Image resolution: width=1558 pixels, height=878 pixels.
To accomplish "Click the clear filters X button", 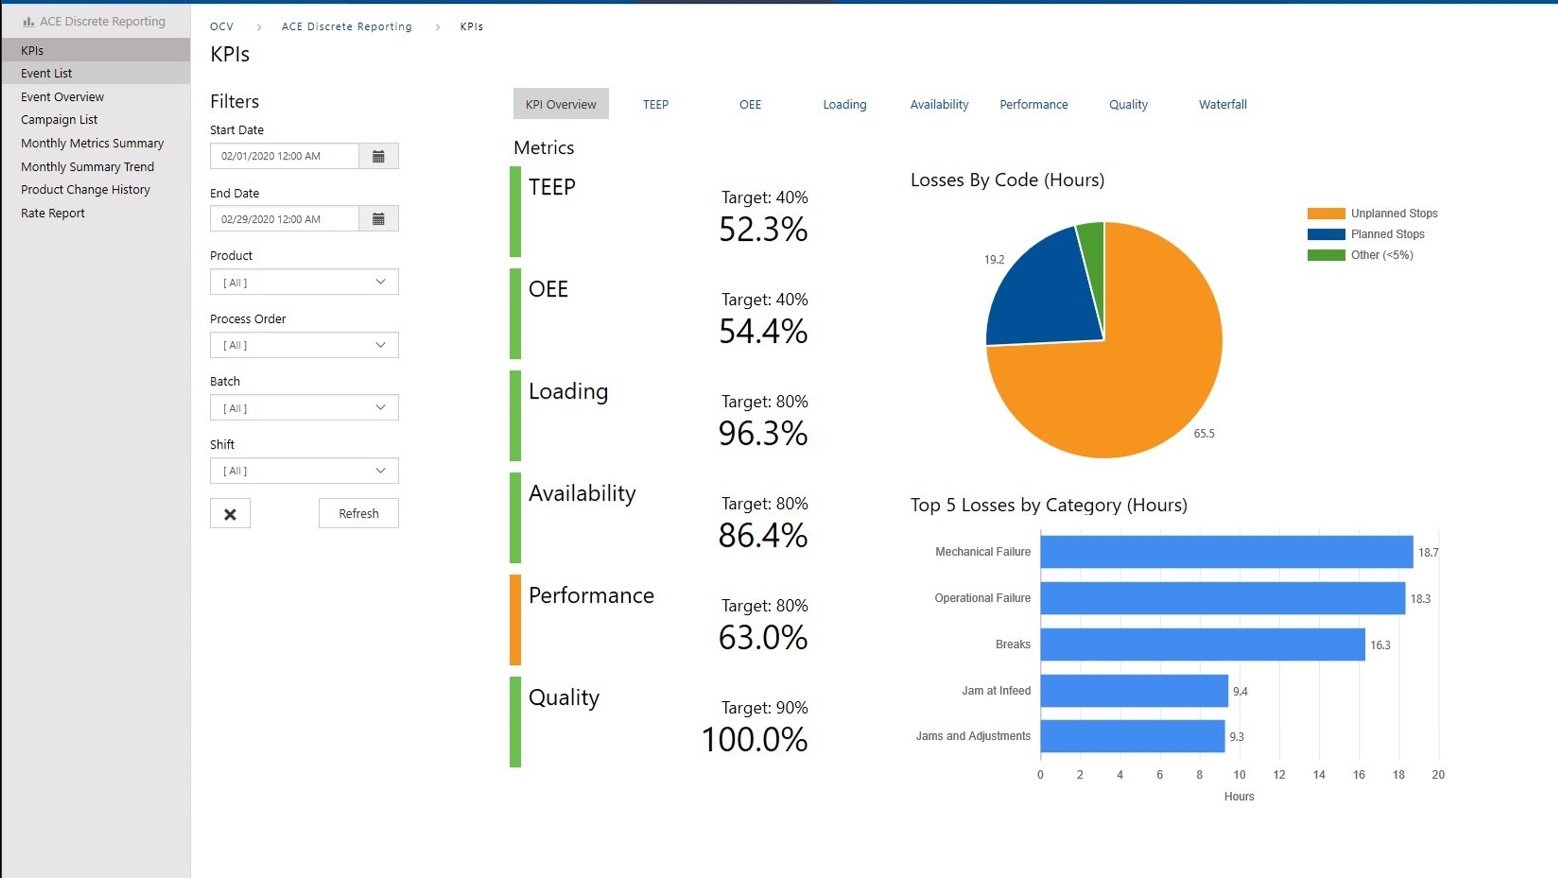I will click(x=230, y=514).
